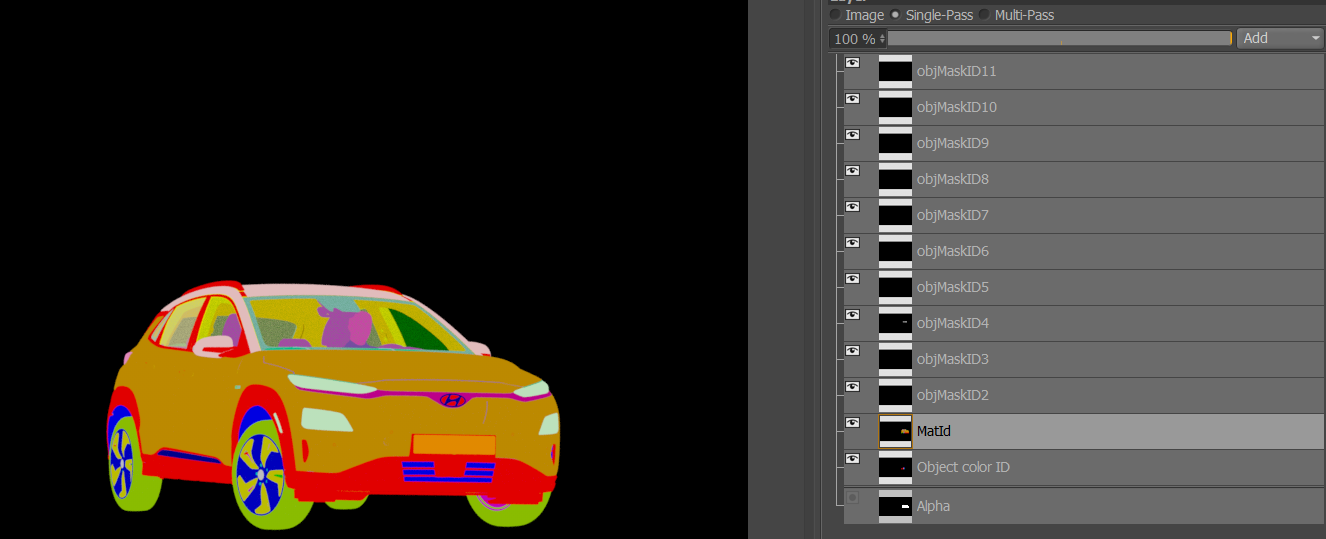Hide the objMaskID5 layer
Screen dimensions: 1326x539
(853, 279)
